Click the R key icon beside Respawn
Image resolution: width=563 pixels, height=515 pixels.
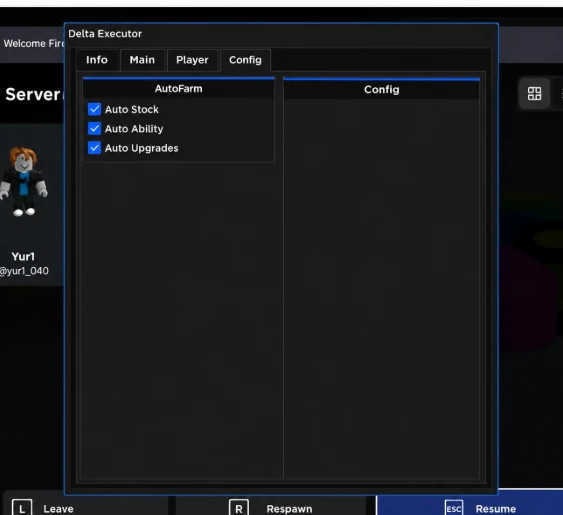point(239,507)
